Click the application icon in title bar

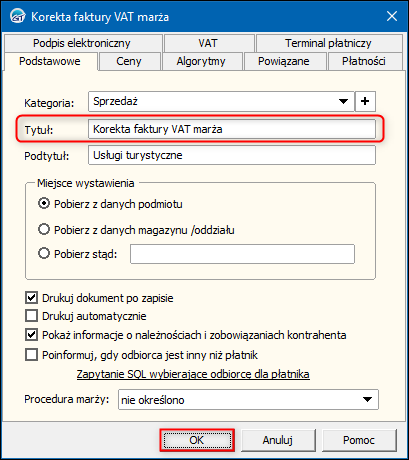(17, 16)
